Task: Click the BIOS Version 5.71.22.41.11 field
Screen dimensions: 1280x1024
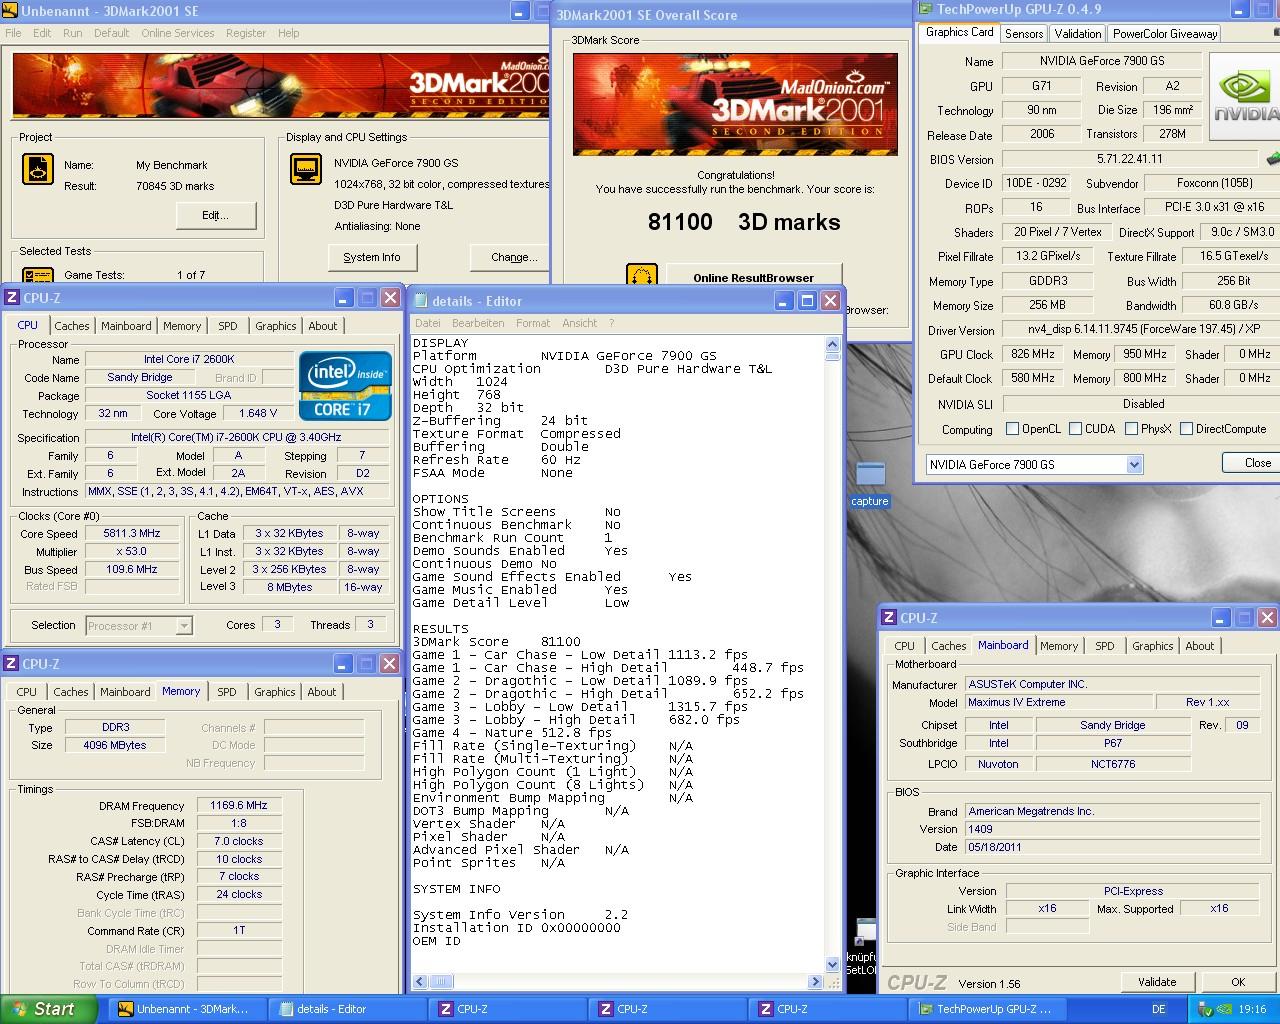Action: 1130,159
